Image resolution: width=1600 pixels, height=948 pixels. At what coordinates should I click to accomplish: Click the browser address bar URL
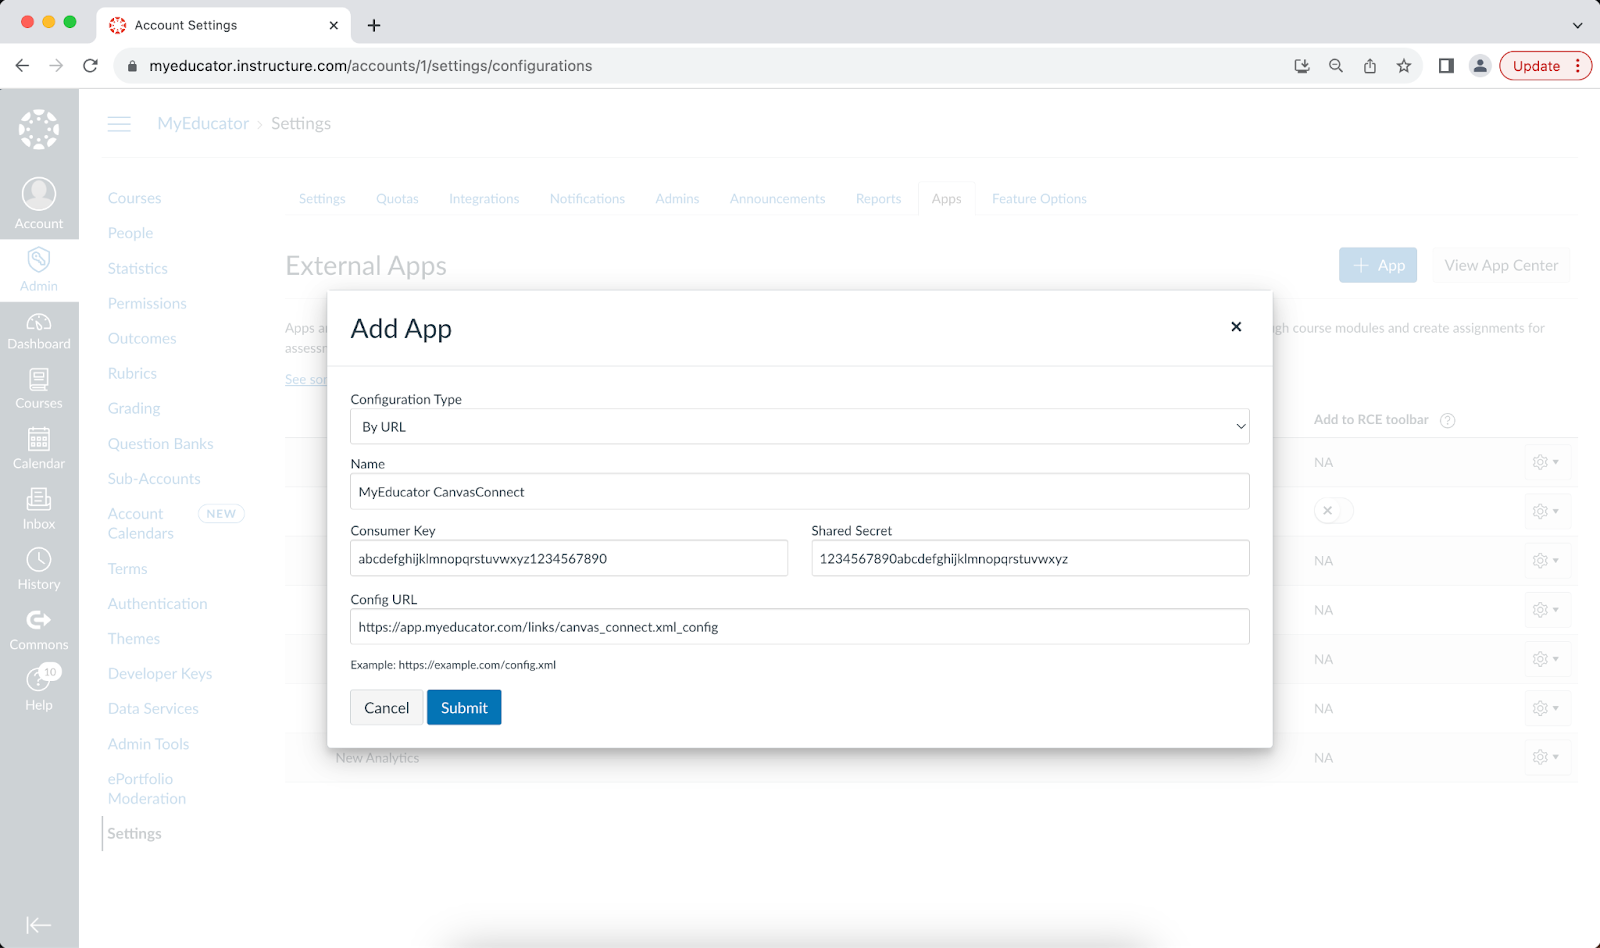click(371, 66)
